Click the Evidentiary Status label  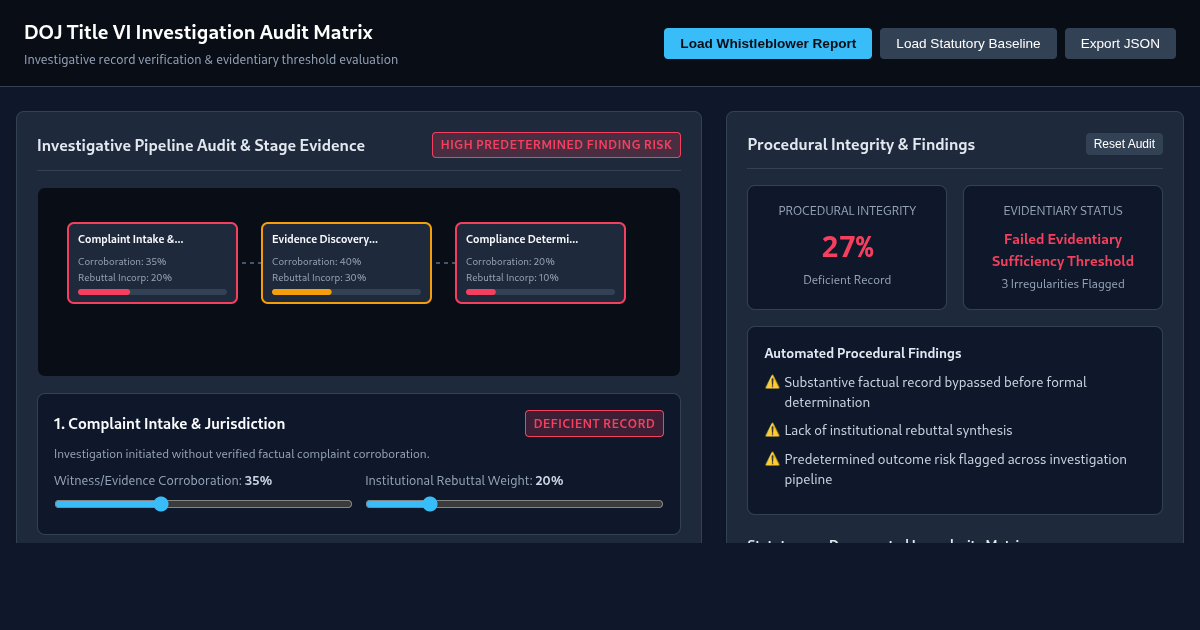(x=1063, y=211)
